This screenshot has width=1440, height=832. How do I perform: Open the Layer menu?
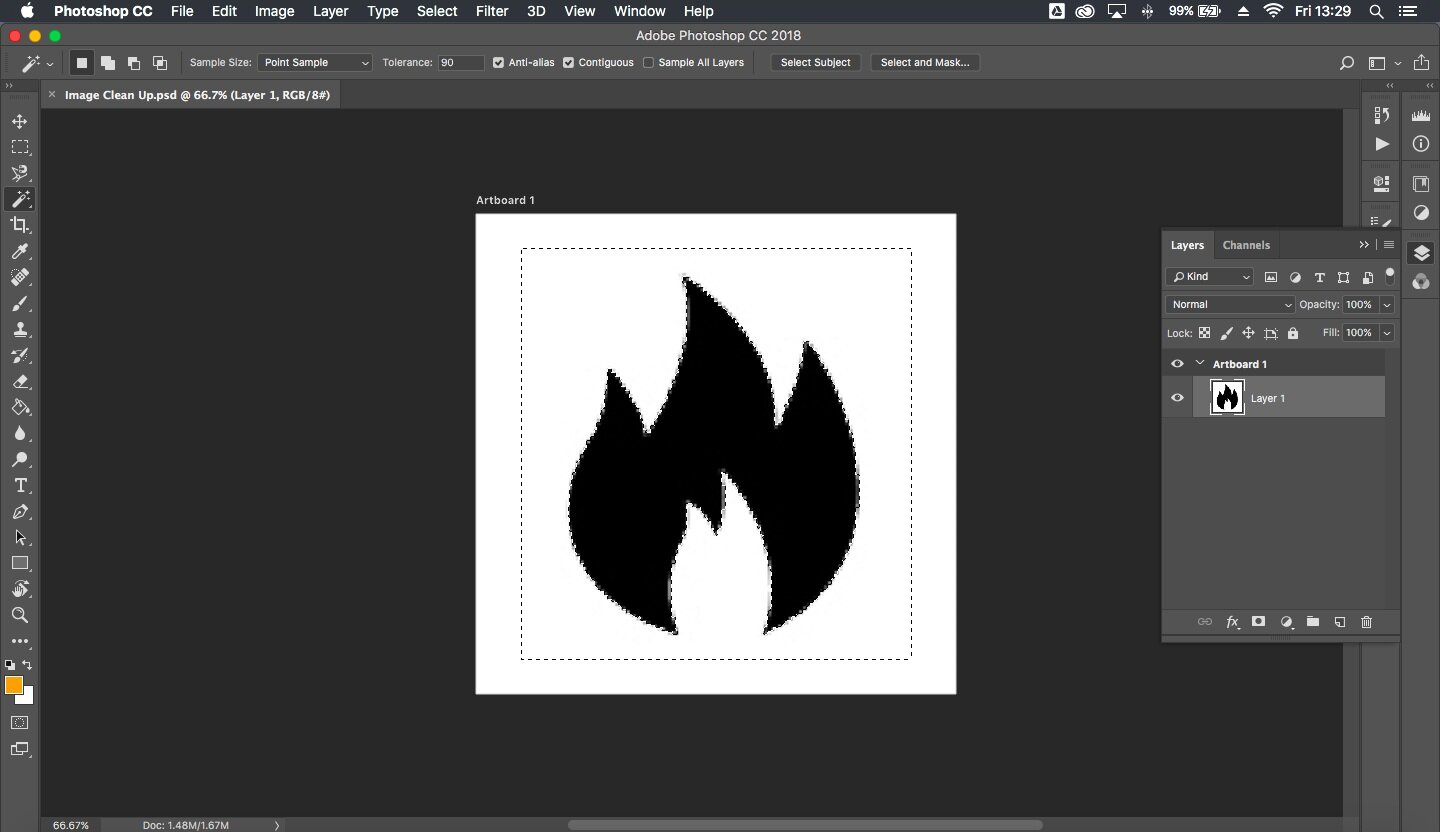click(330, 11)
